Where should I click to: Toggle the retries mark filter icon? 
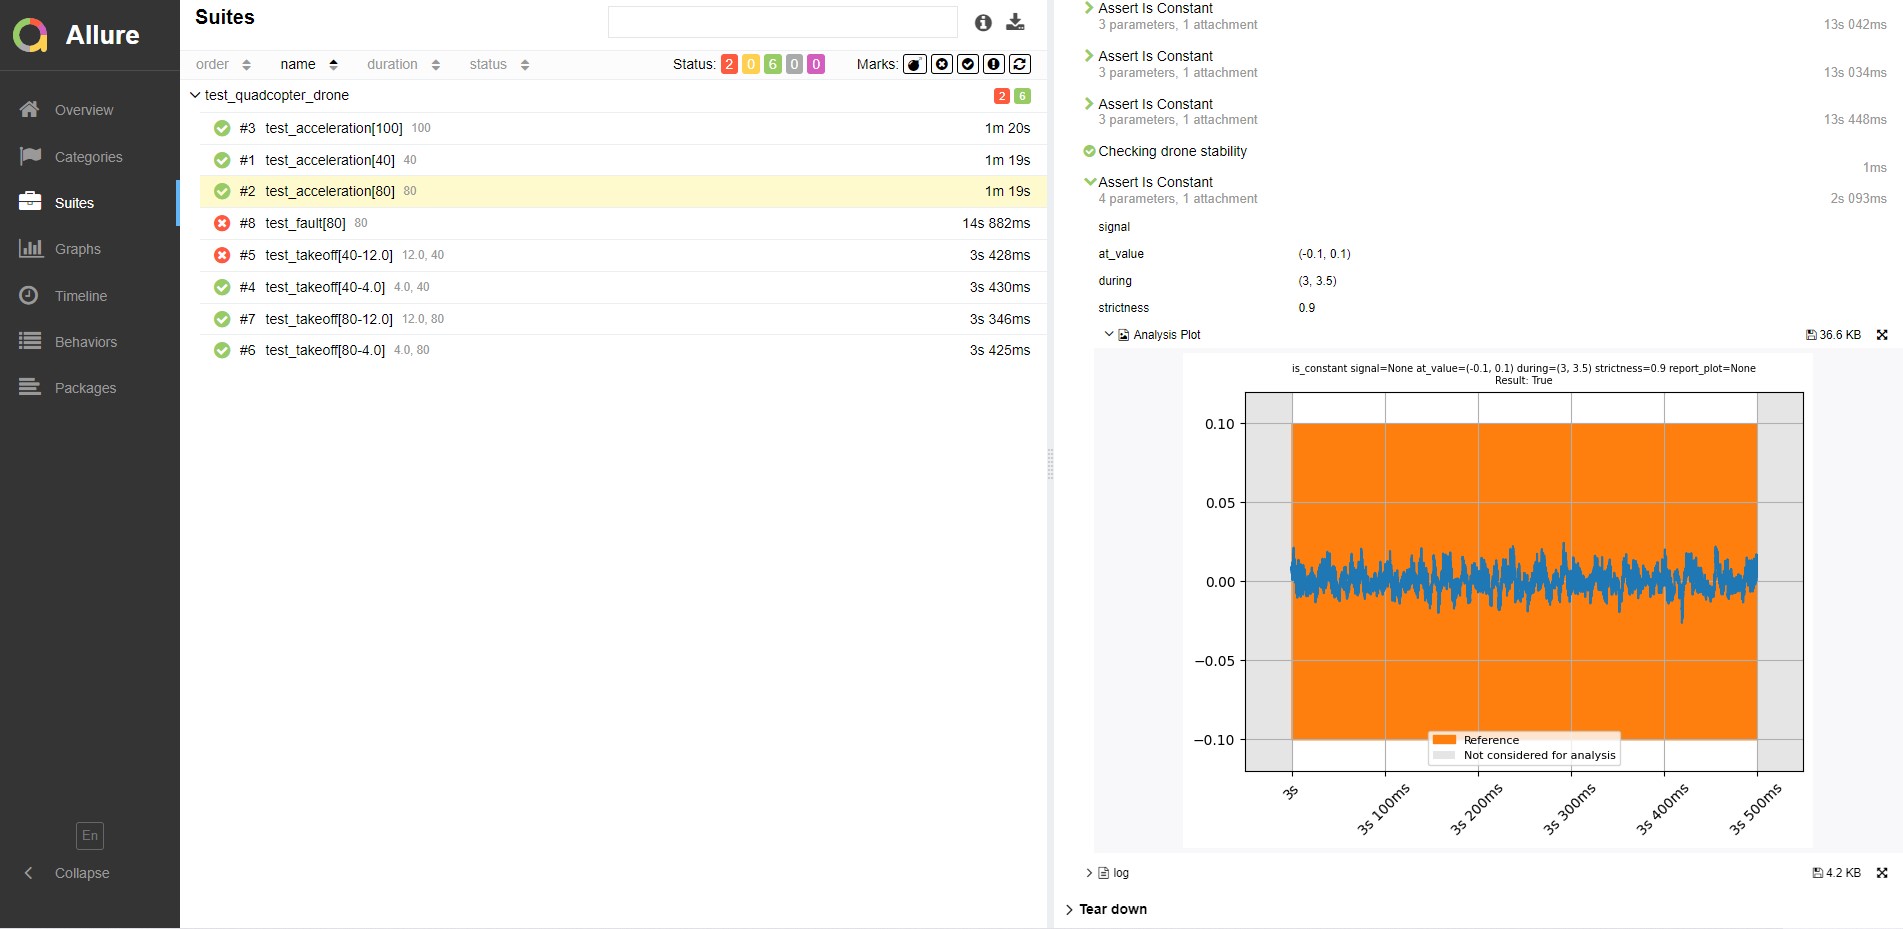(x=1020, y=64)
